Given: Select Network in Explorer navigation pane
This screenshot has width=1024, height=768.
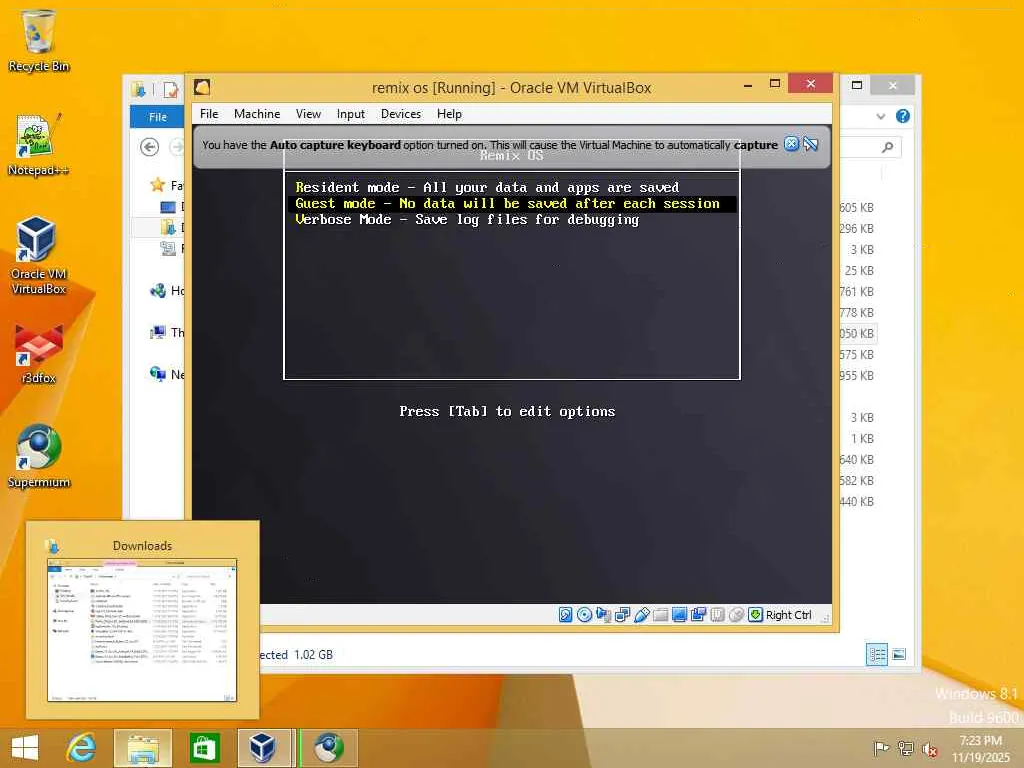Looking at the screenshot, I should click(x=167, y=374).
